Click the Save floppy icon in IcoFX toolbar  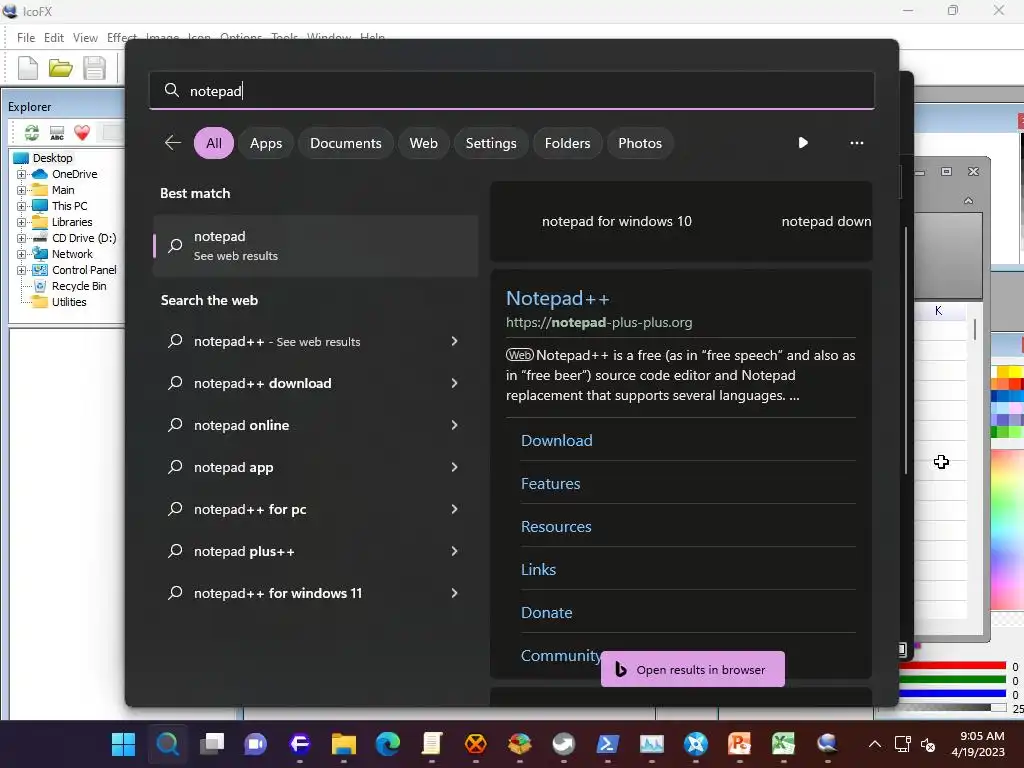point(94,68)
